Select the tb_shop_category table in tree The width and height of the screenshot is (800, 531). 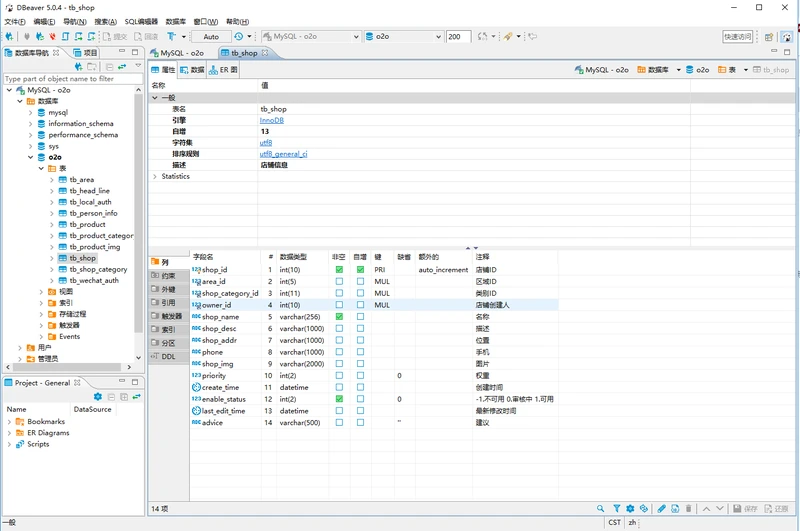tap(98, 269)
